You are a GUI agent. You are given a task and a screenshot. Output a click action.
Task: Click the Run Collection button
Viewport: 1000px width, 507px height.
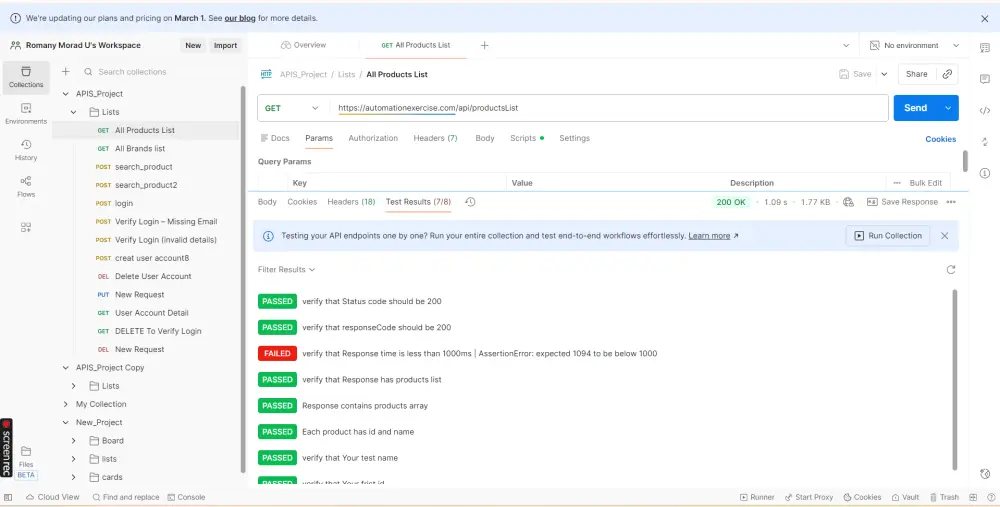[888, 236]
